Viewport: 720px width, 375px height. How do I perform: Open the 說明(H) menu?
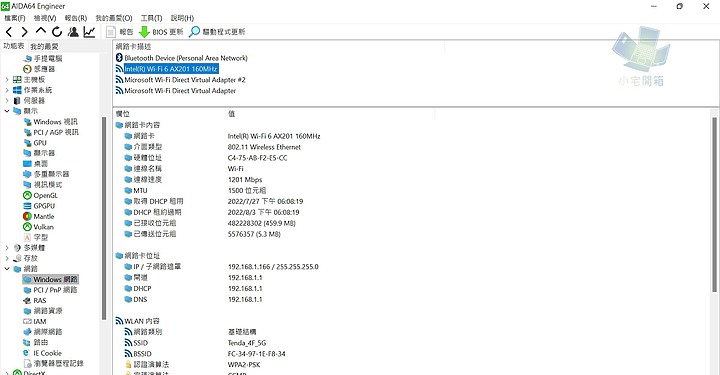pyautogui.click(x=182, y=18)
